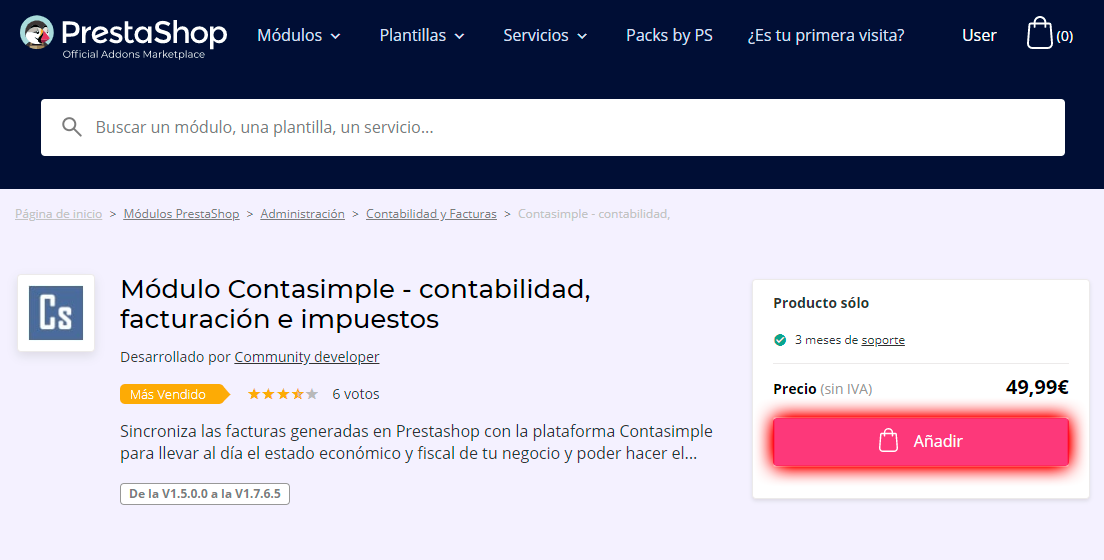
Task: Click the module description paragraph
Action: coord(416,442)
